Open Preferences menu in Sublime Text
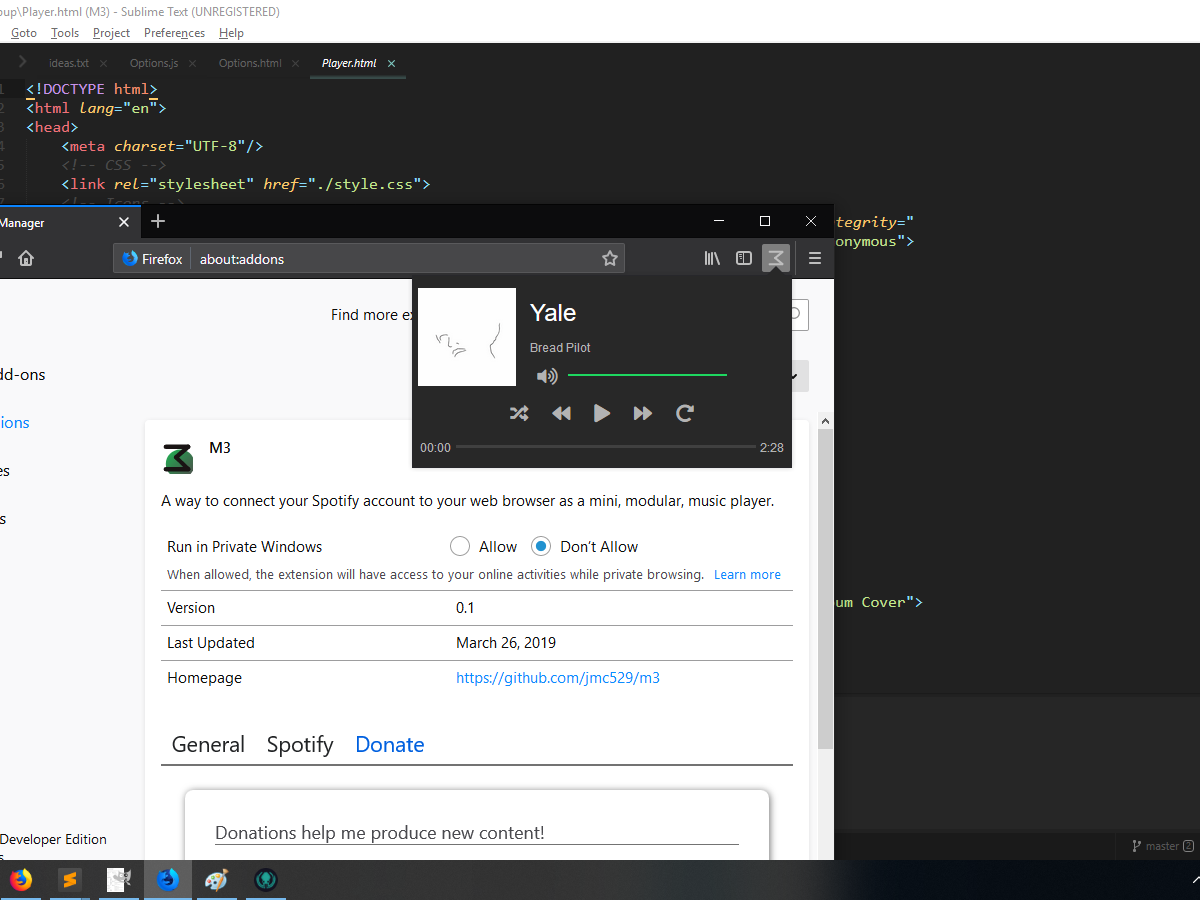The width and height of the screenshot is (1200, 900). coord(174,33)
